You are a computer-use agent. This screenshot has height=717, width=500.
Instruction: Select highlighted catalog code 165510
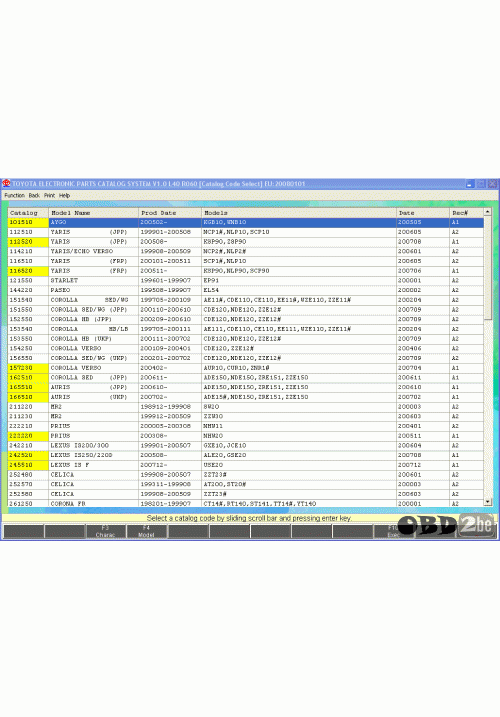[28, 387]
